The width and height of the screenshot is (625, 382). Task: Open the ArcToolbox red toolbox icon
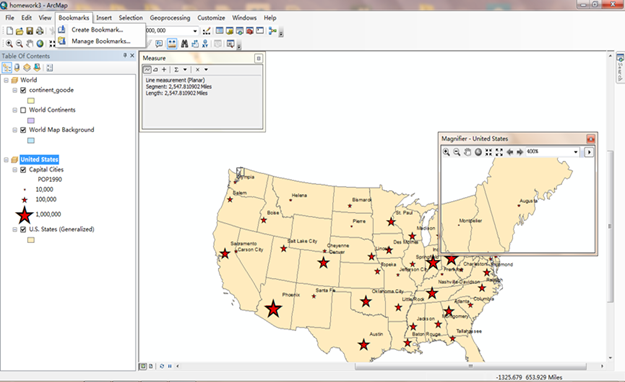[250, 31]
